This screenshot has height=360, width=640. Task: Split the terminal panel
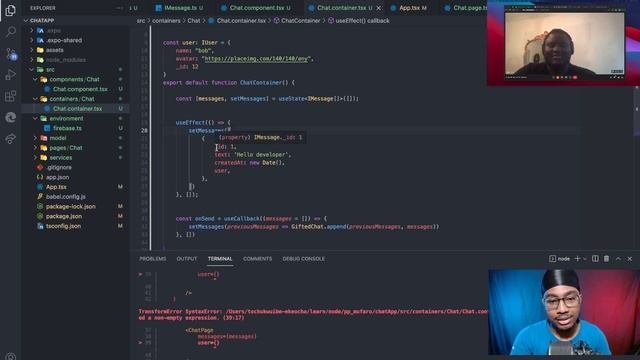[595, 259]
